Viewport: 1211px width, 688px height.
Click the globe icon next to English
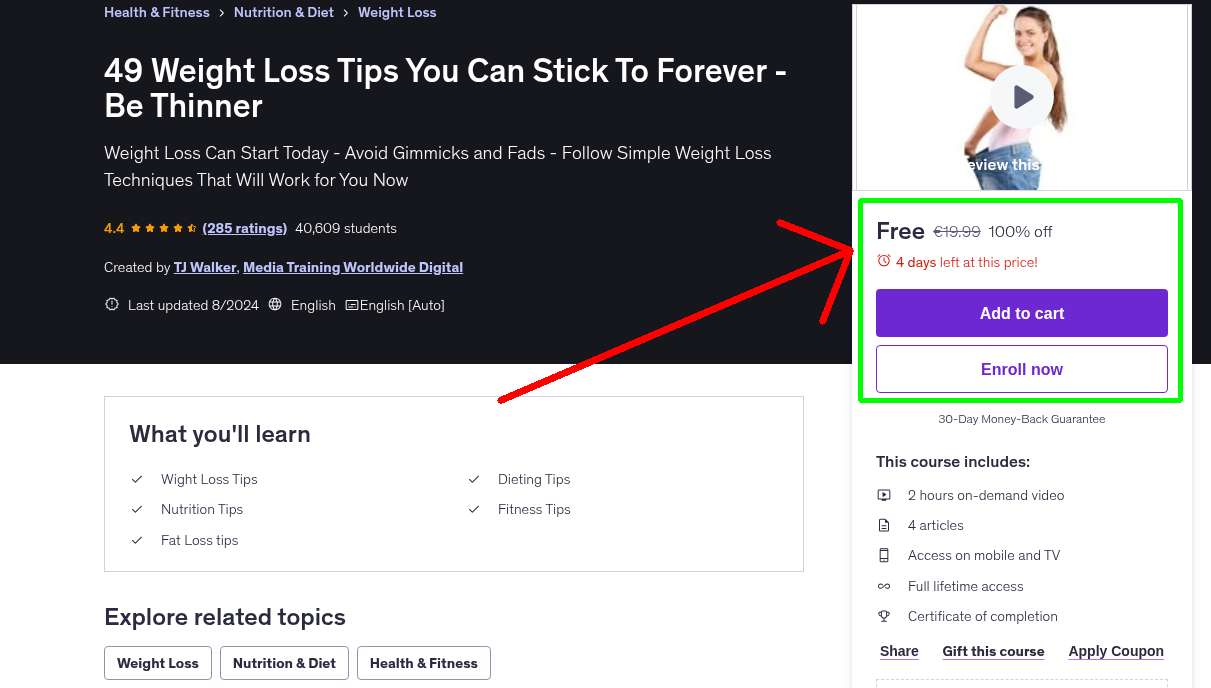tap(276, 305)
